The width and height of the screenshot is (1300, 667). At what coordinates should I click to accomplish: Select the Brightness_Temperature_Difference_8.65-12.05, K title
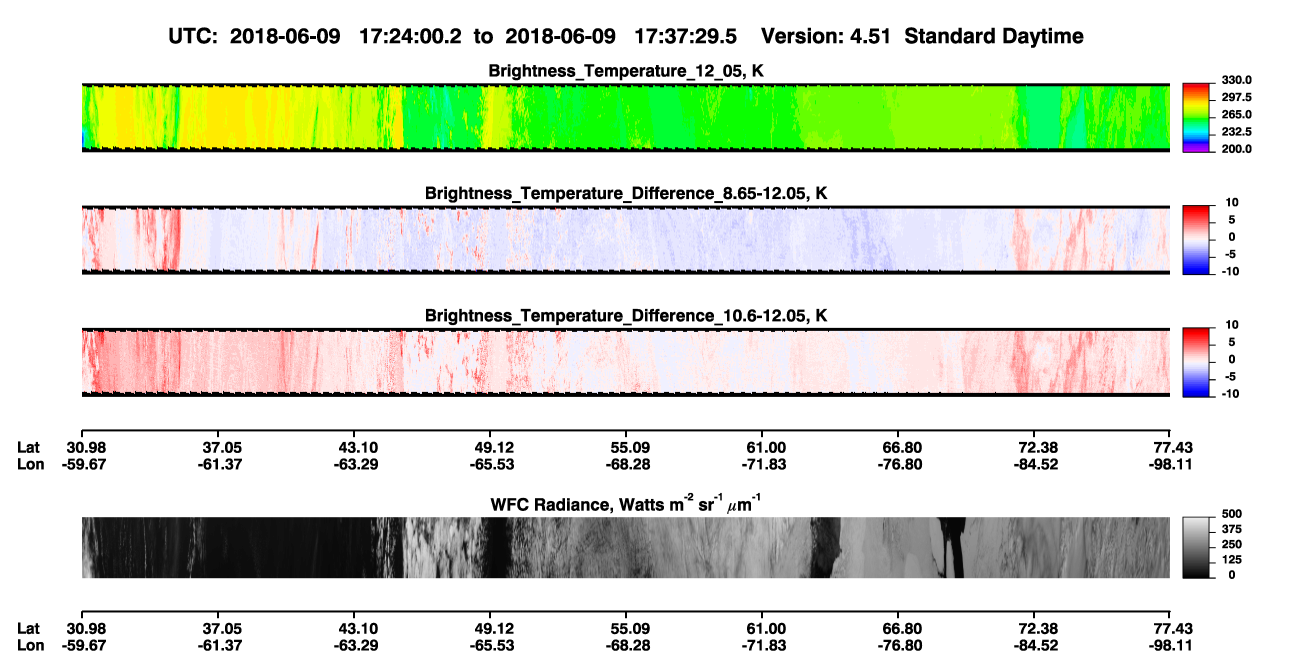[626, 193]
